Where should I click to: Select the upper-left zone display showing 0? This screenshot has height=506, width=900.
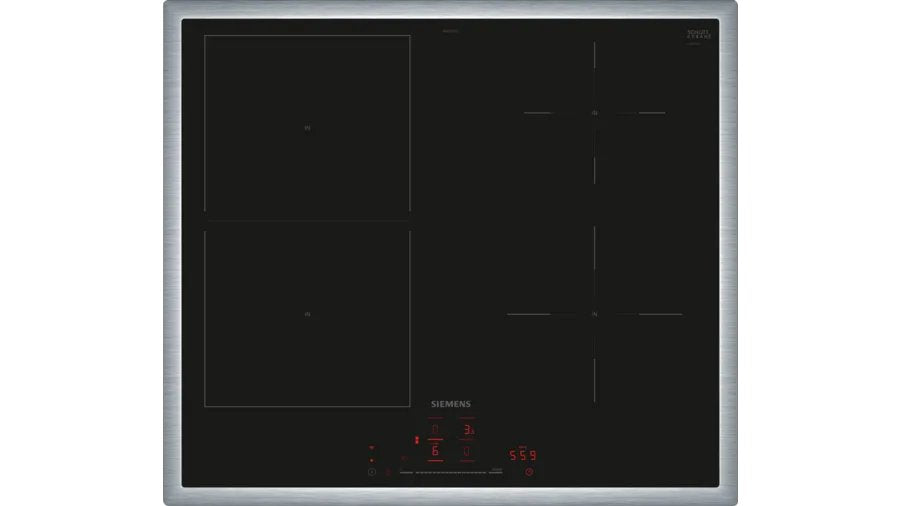click(x=435, y=430)
